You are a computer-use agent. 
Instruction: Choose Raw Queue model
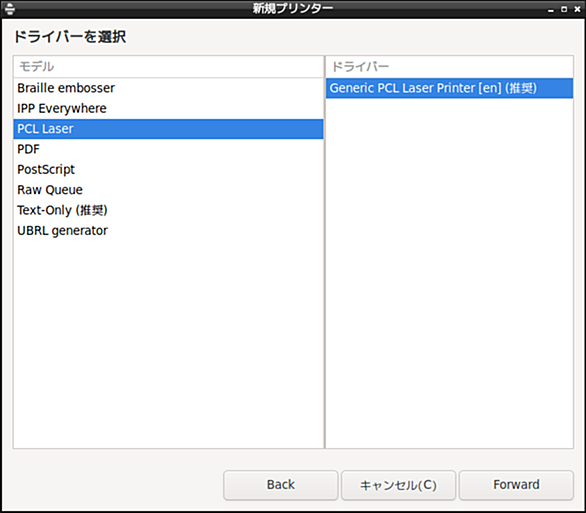168,190
